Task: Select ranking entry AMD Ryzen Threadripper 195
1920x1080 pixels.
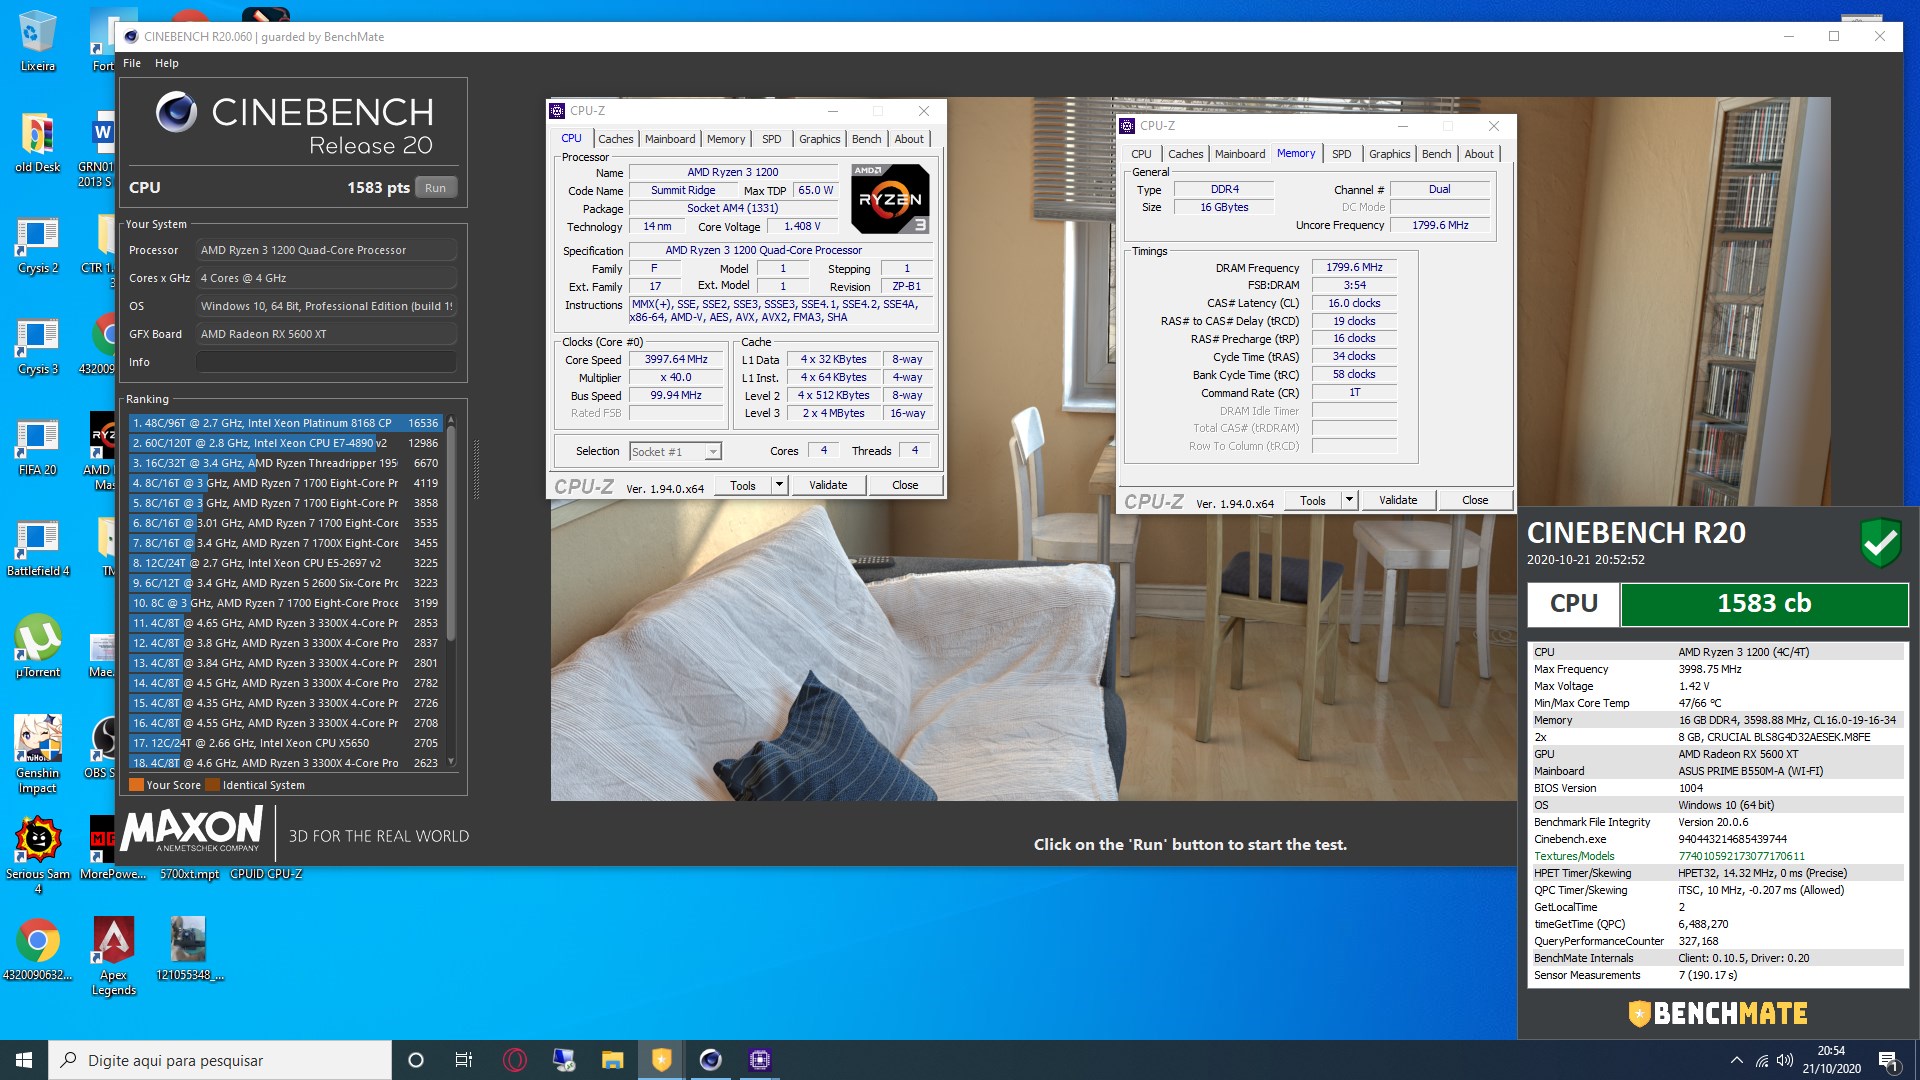Action: 286,463
